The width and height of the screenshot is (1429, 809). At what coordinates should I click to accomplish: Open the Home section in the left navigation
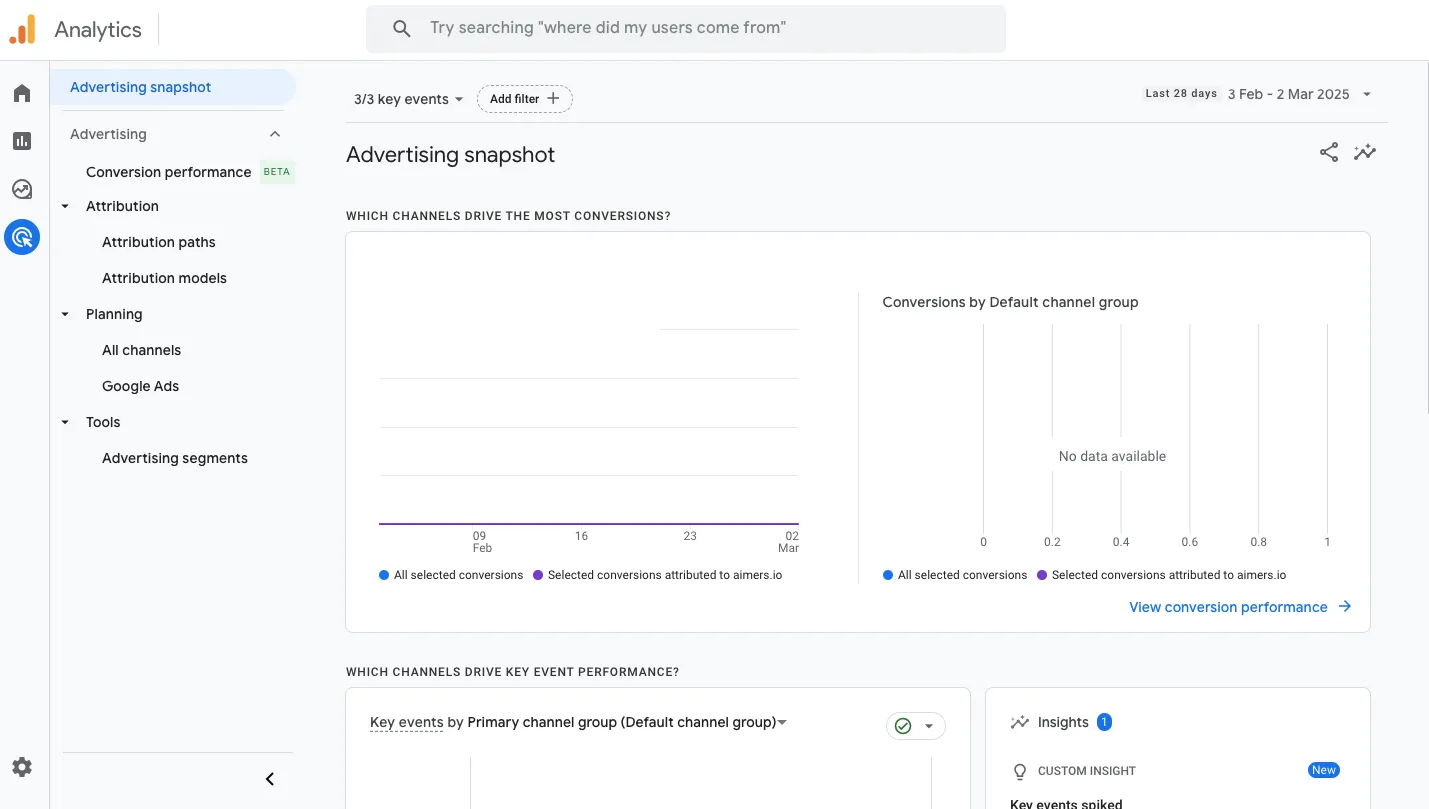pos(22,92)
